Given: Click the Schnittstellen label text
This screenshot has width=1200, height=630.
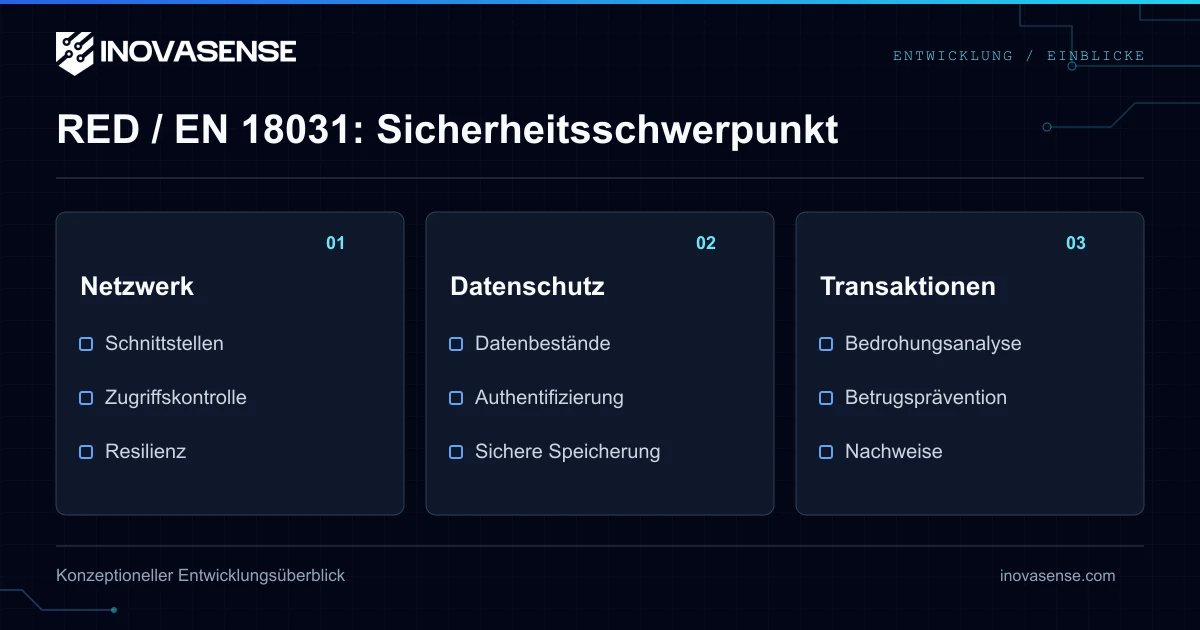Looking at the screenshot, I should [164, 343].
